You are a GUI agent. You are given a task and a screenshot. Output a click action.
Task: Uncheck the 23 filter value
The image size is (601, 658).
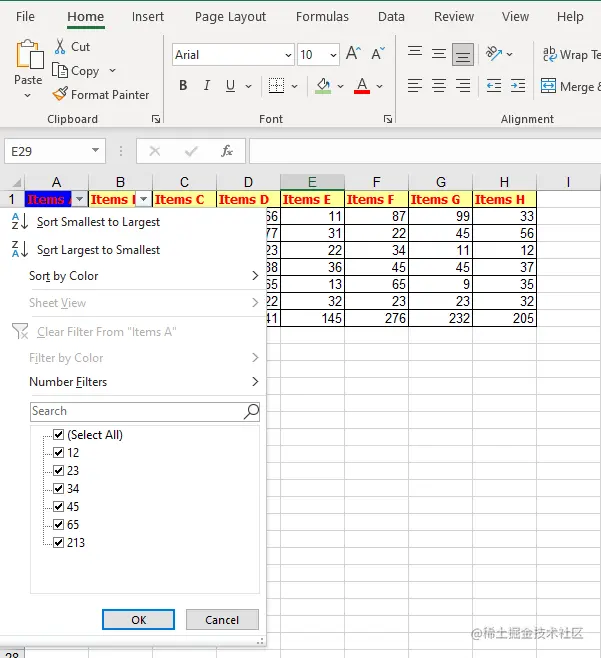pyautogui.click(x=58, y=470)
